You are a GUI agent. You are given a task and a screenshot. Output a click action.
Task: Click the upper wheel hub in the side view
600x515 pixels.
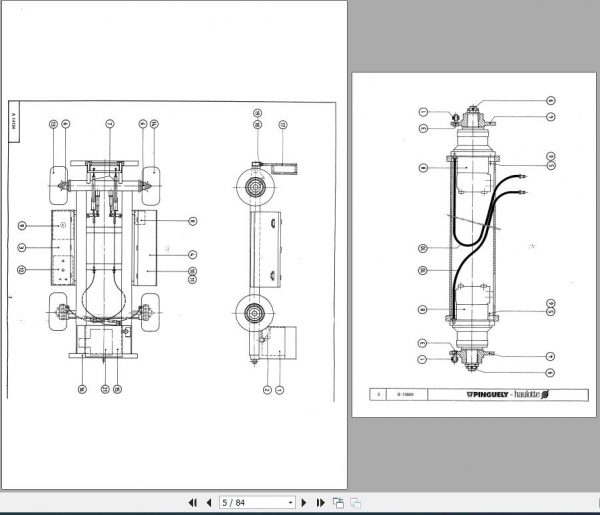[255, 187]
